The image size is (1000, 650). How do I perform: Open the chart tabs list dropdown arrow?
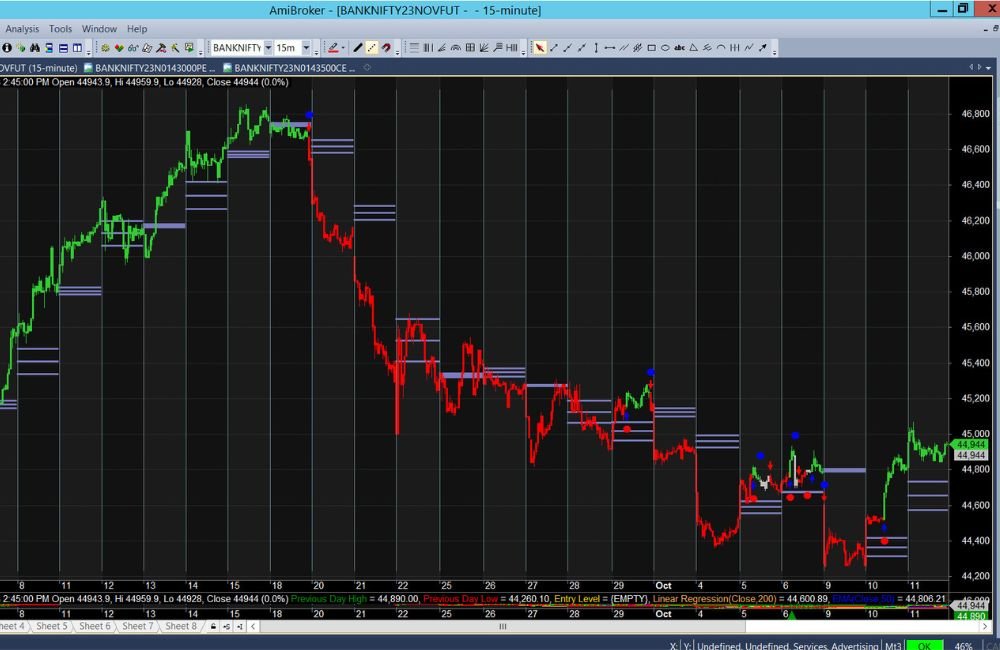tap(988, 68)
